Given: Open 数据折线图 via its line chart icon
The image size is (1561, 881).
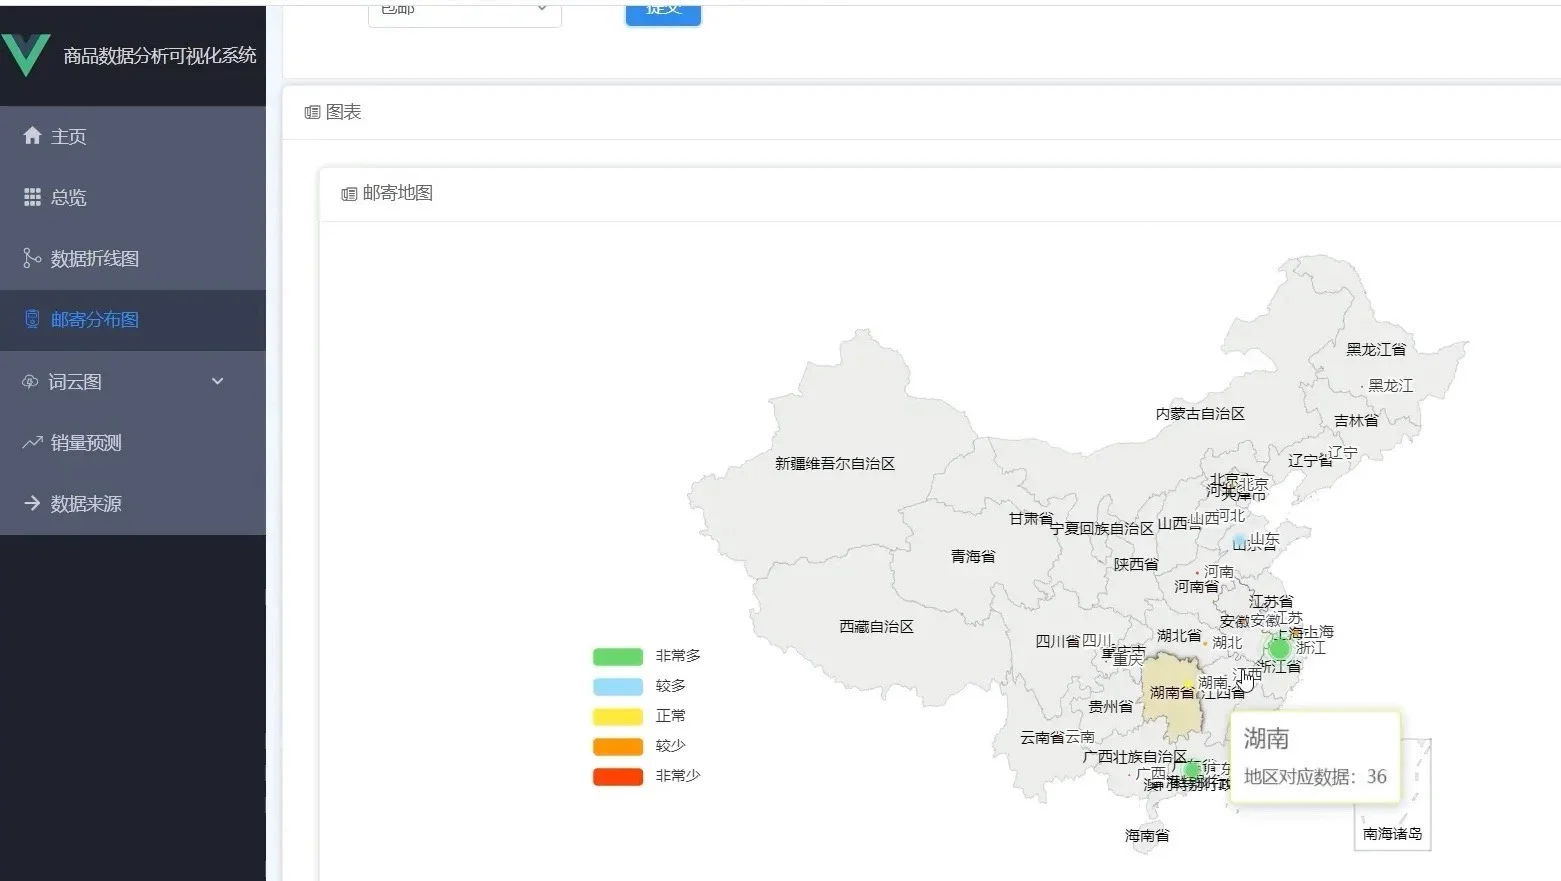Looking at the screenshot, I should (x=30, y=258).
